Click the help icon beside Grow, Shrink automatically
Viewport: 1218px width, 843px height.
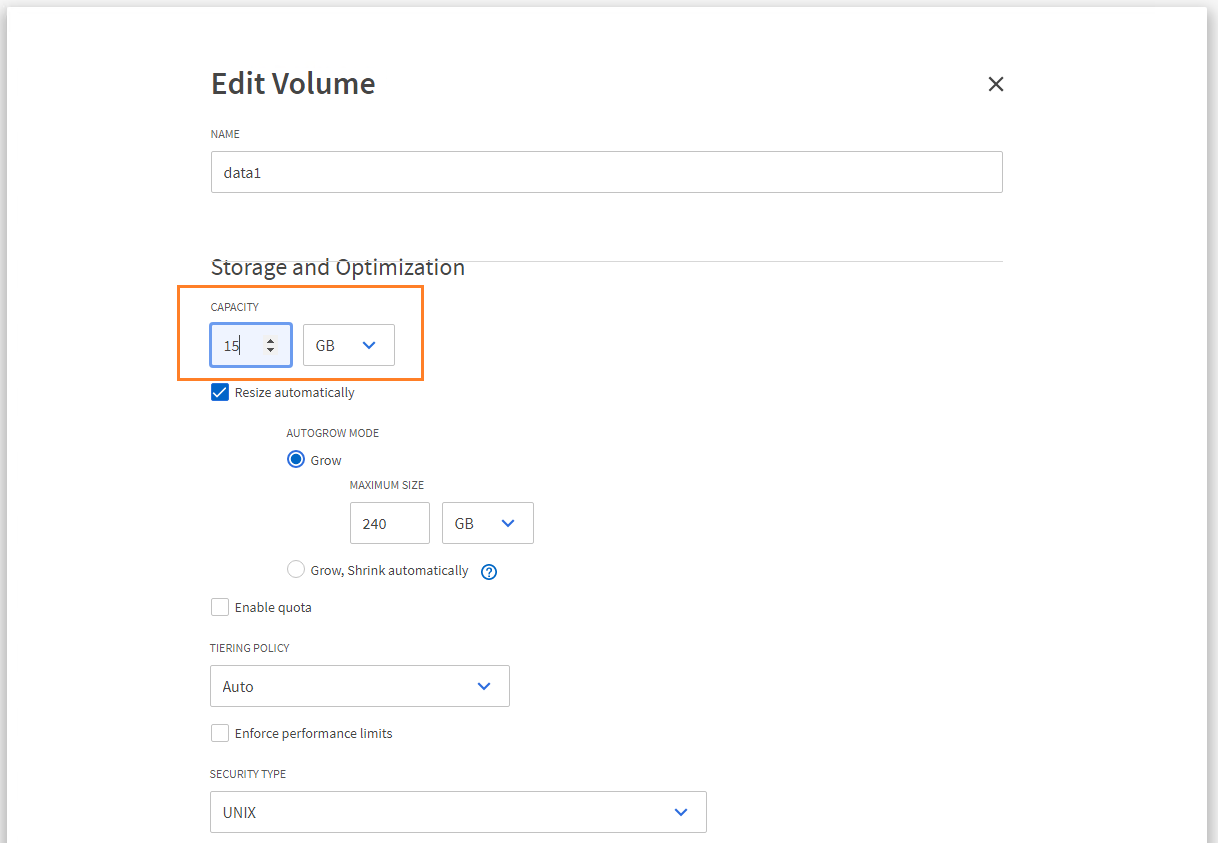[x=489, y=572]
